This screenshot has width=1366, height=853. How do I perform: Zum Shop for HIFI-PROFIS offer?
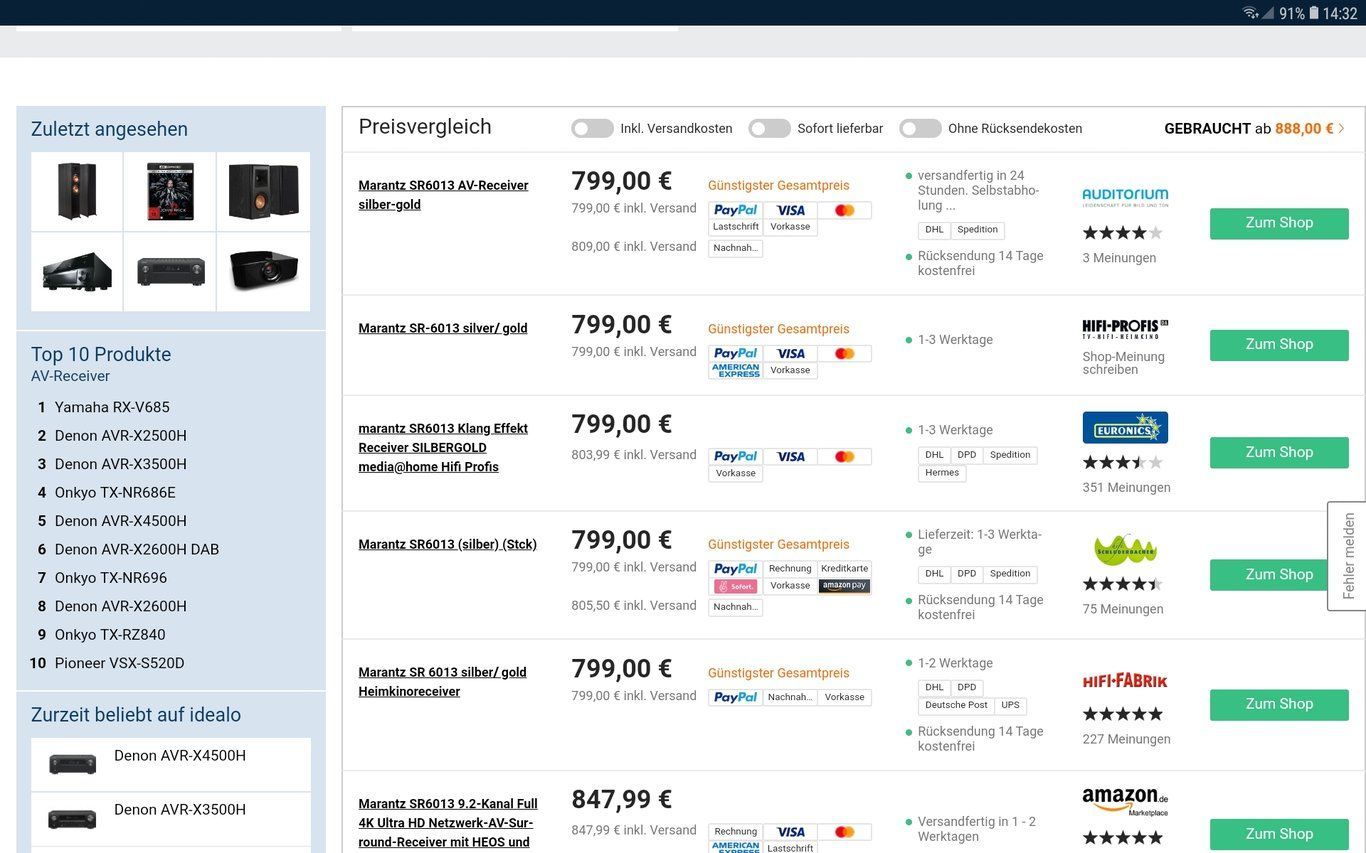pyautogui.click(x=1279, y=345)
